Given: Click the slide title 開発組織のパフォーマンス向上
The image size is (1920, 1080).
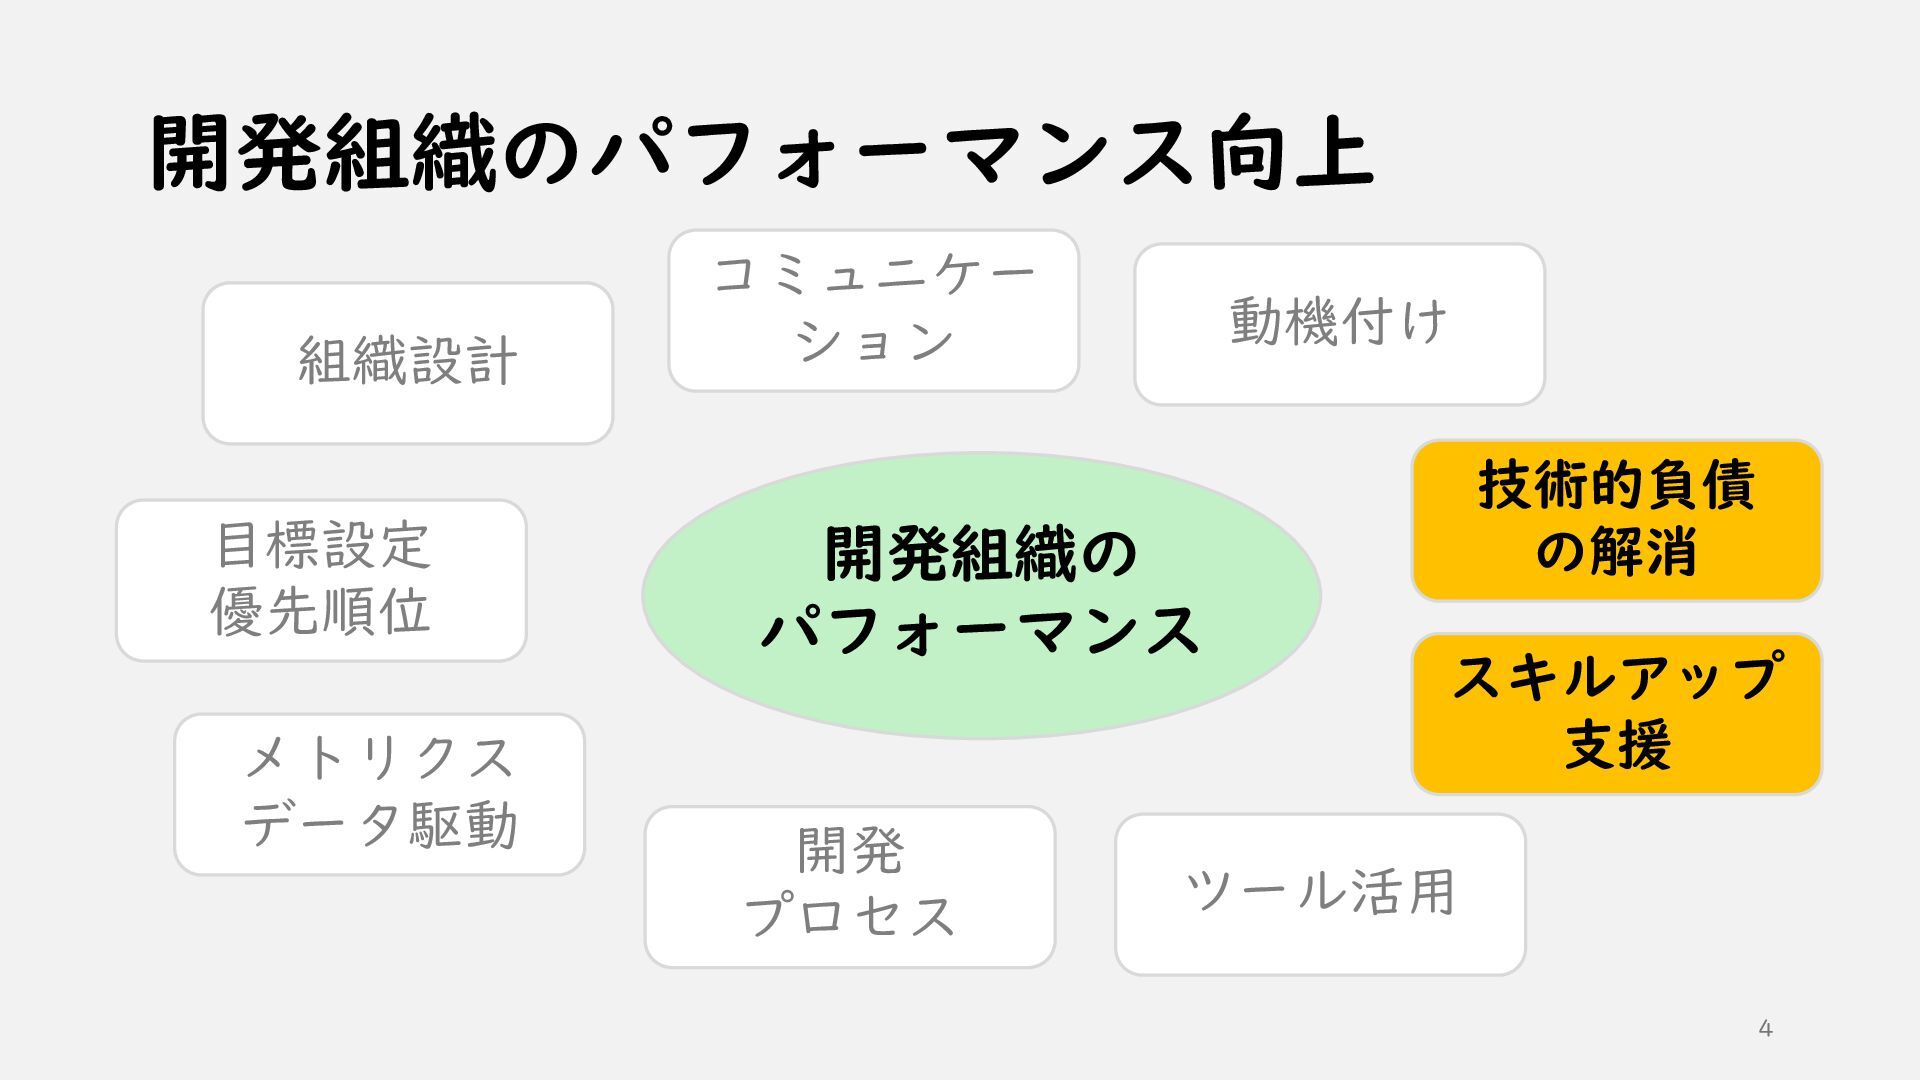Looking at the screenshot, I should (762, 153).
